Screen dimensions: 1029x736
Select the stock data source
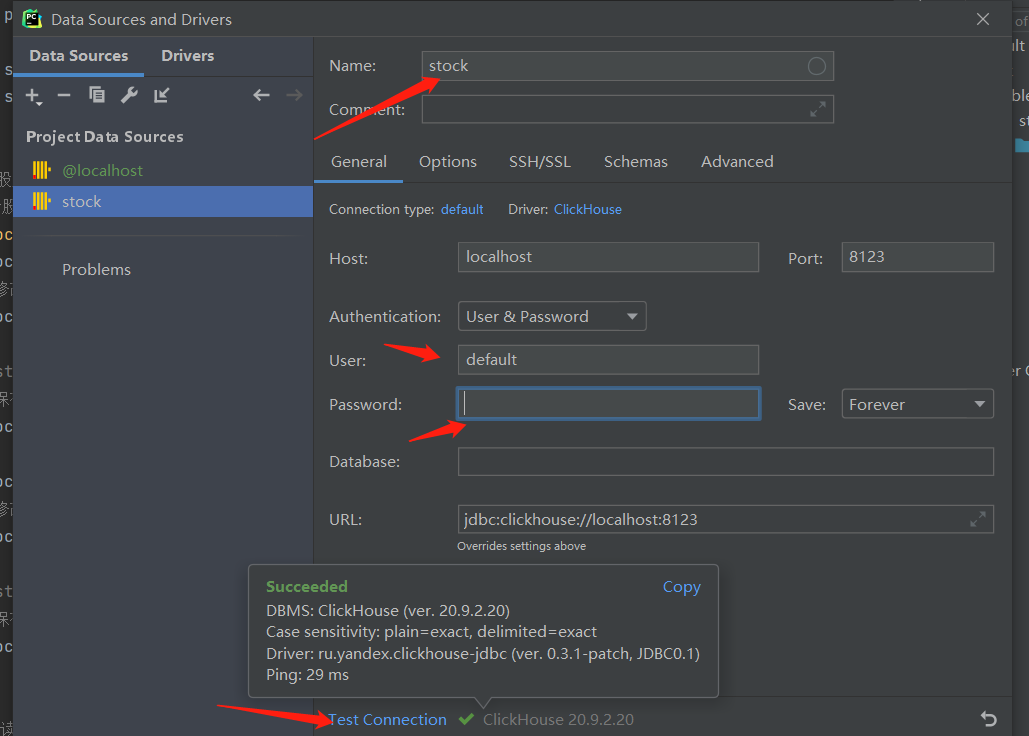(x=163, y=201)
